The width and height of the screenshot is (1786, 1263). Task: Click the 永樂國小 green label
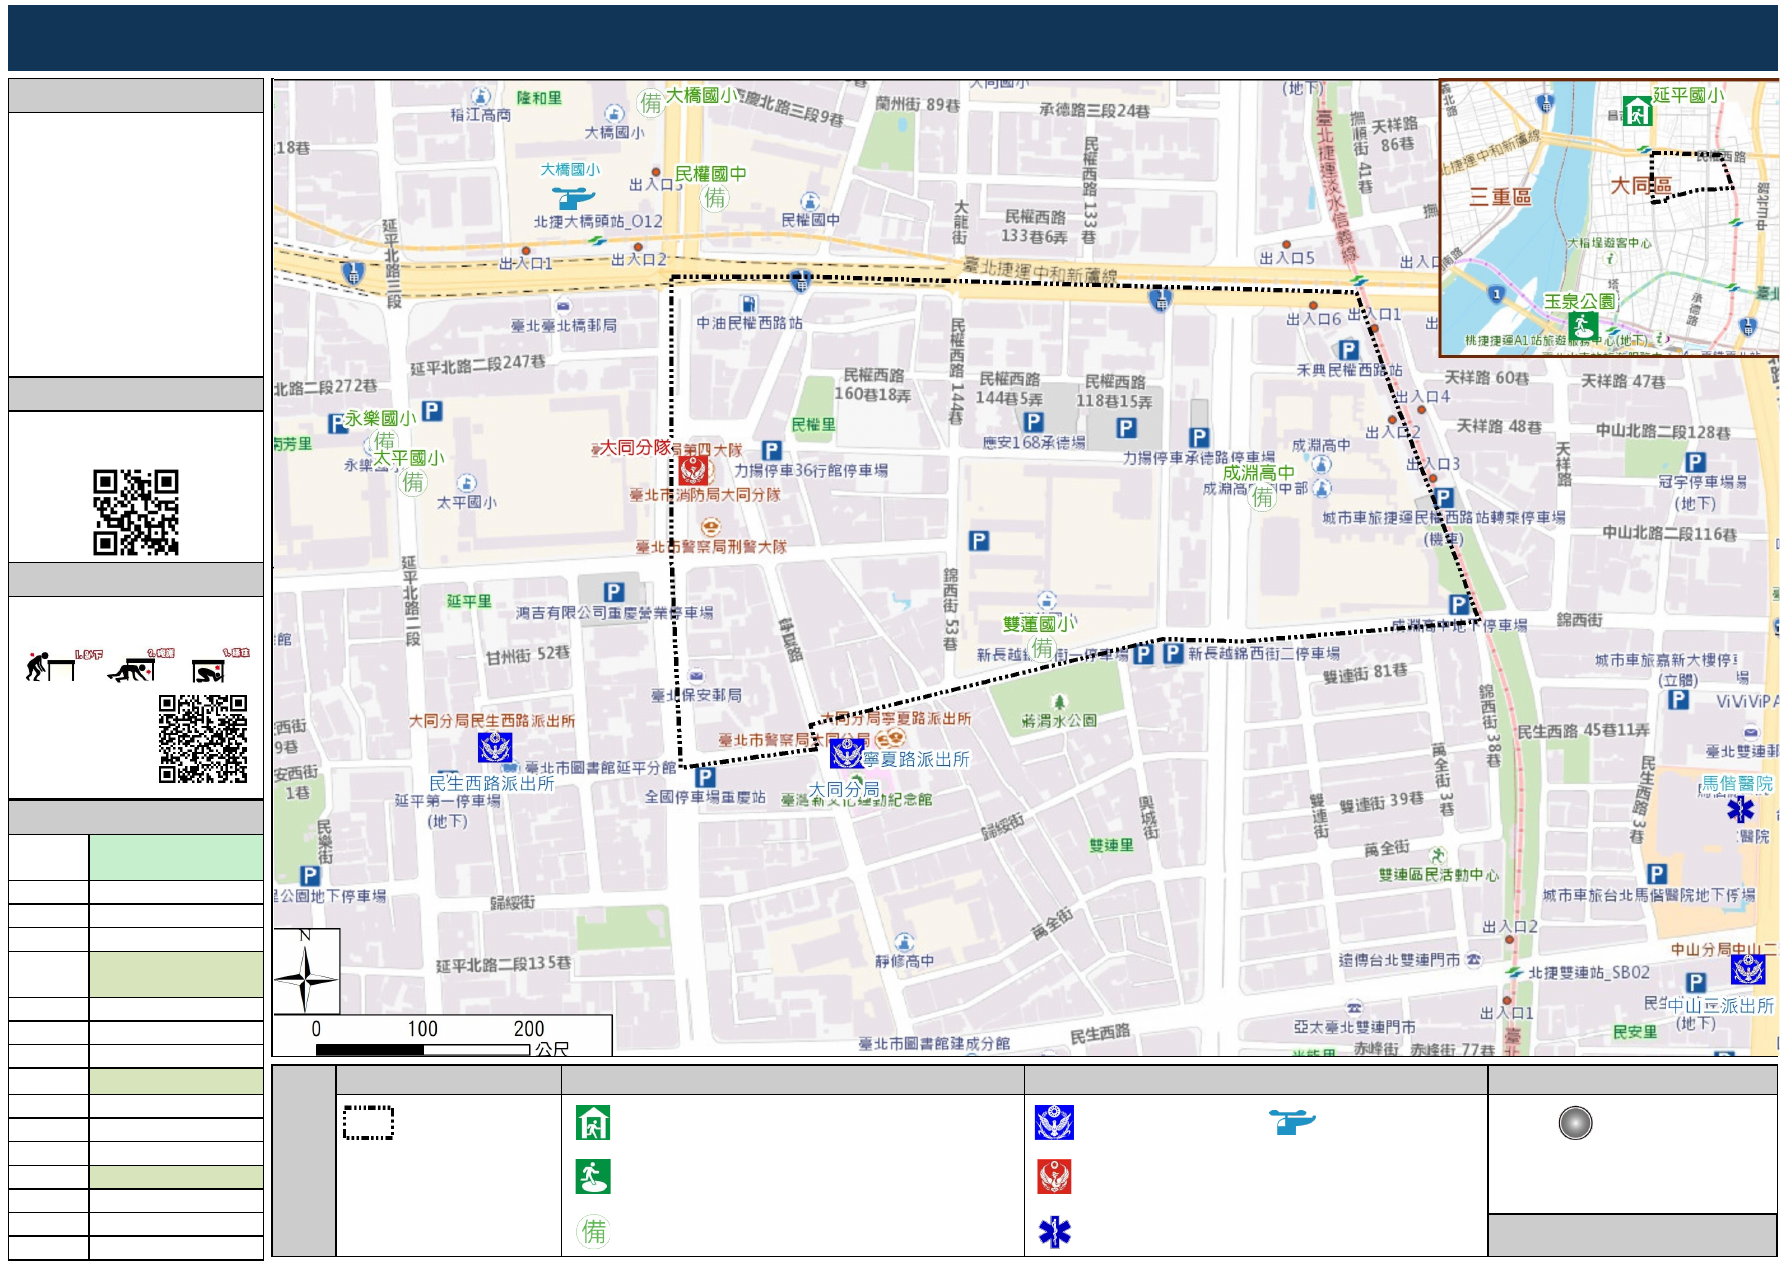tap(380, 418)
